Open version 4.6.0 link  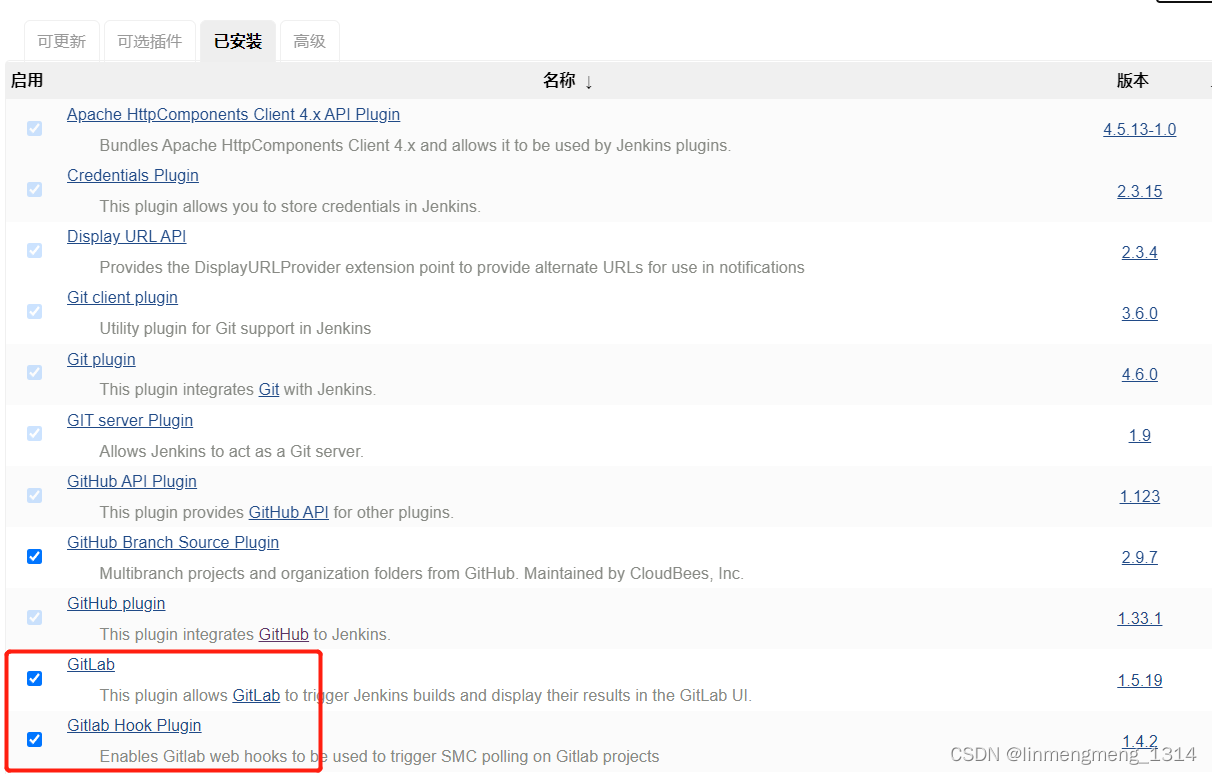(x=1140, y=375)
